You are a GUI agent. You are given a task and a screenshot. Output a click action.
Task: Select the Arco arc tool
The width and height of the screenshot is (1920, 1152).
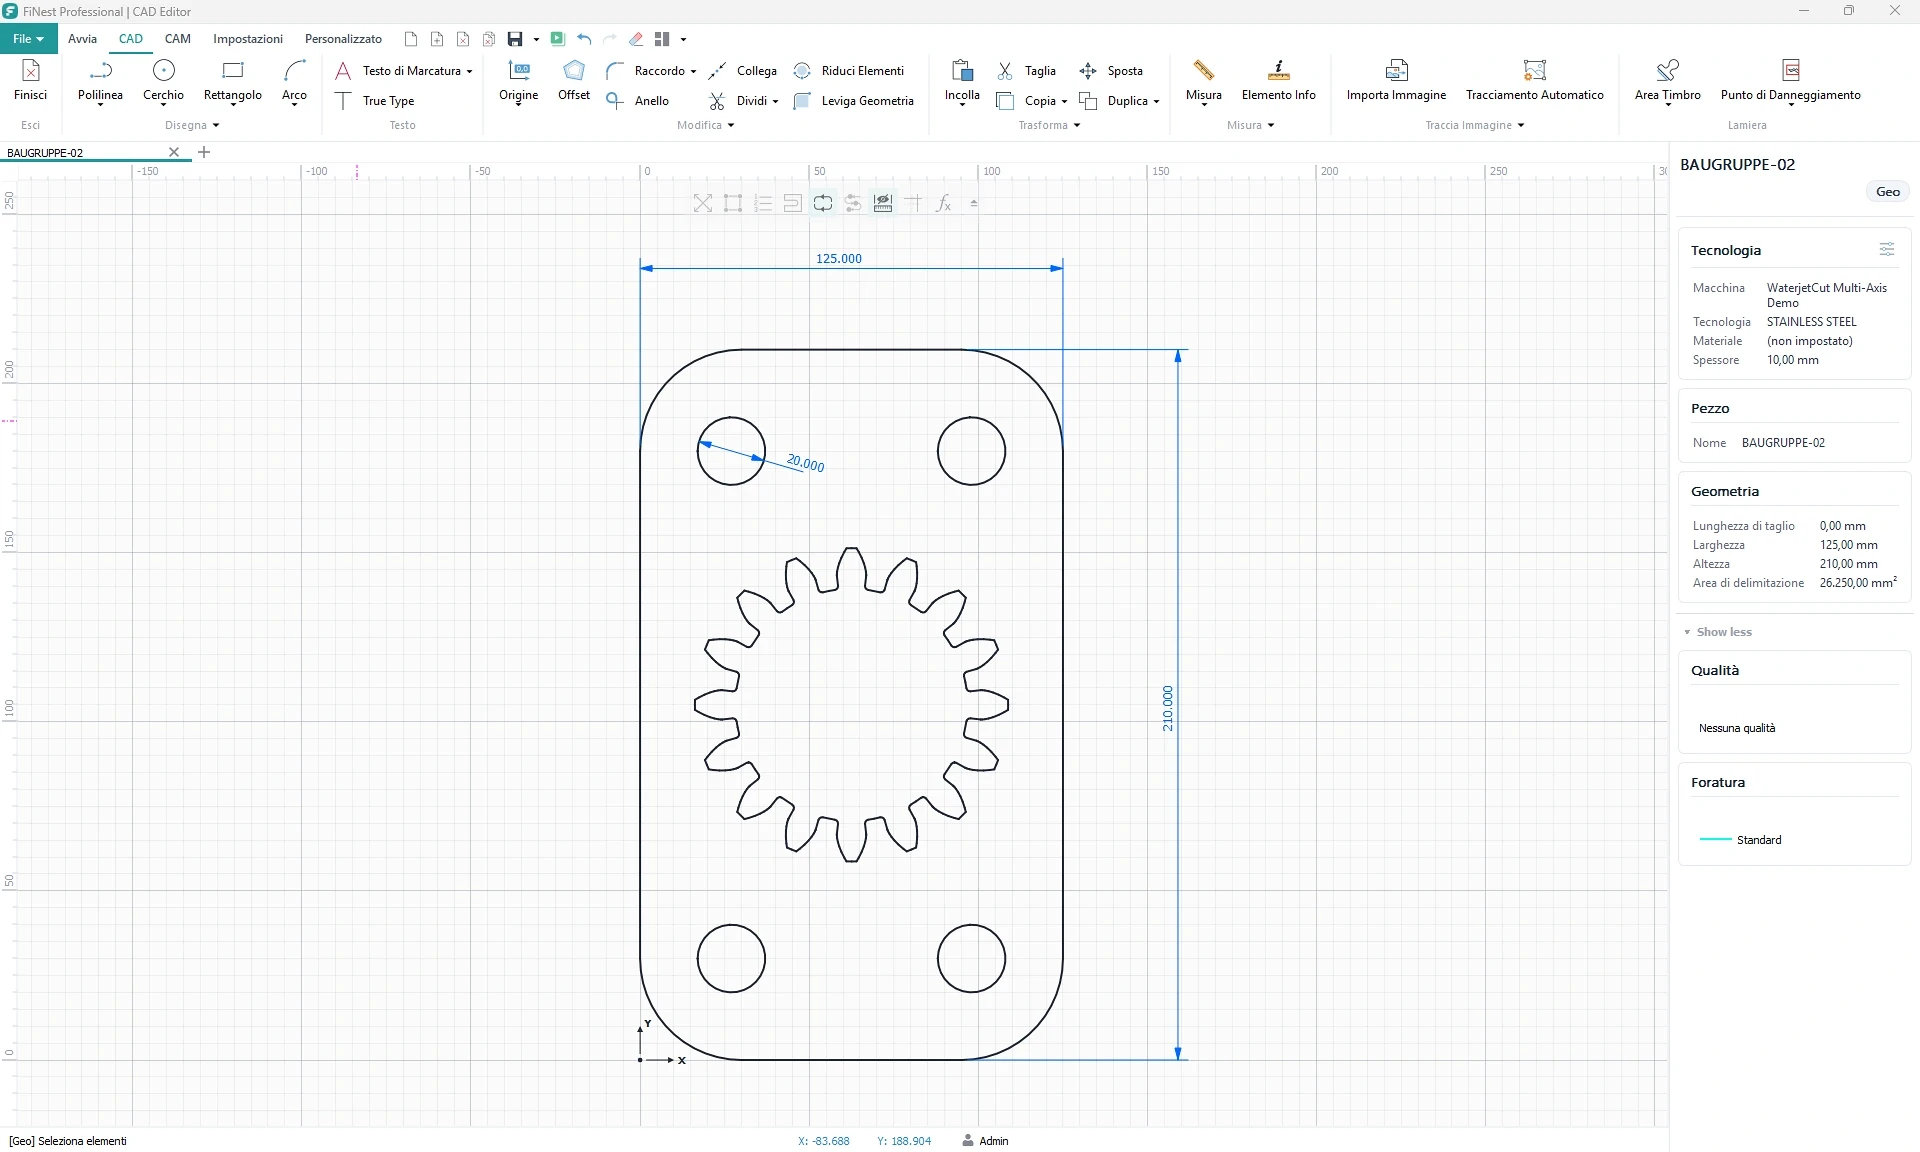(x=294, y=81)
